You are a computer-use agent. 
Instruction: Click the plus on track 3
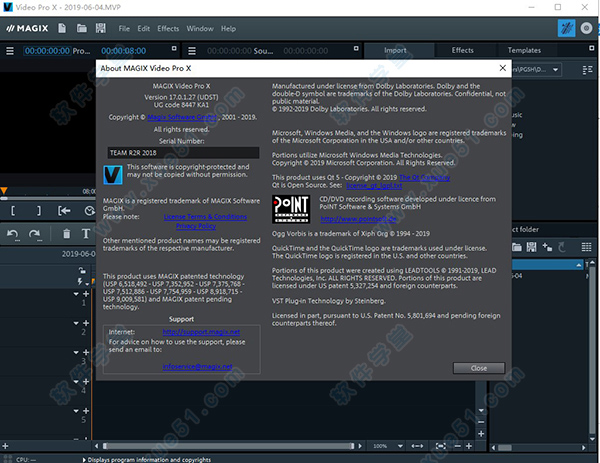86,352
